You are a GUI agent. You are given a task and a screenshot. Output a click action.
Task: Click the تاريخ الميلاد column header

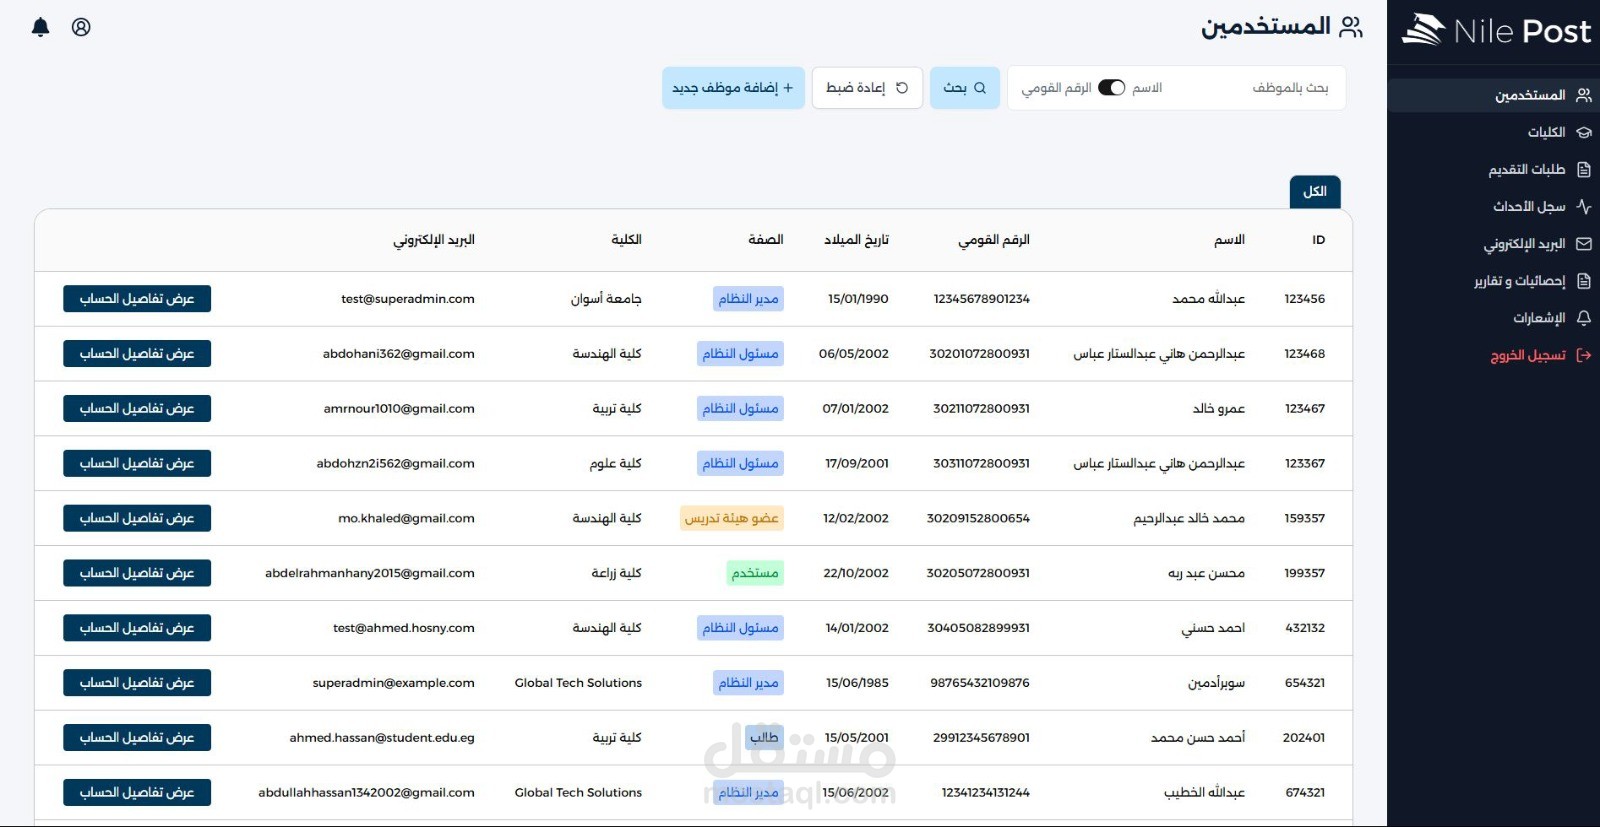[x=856, y=240]
